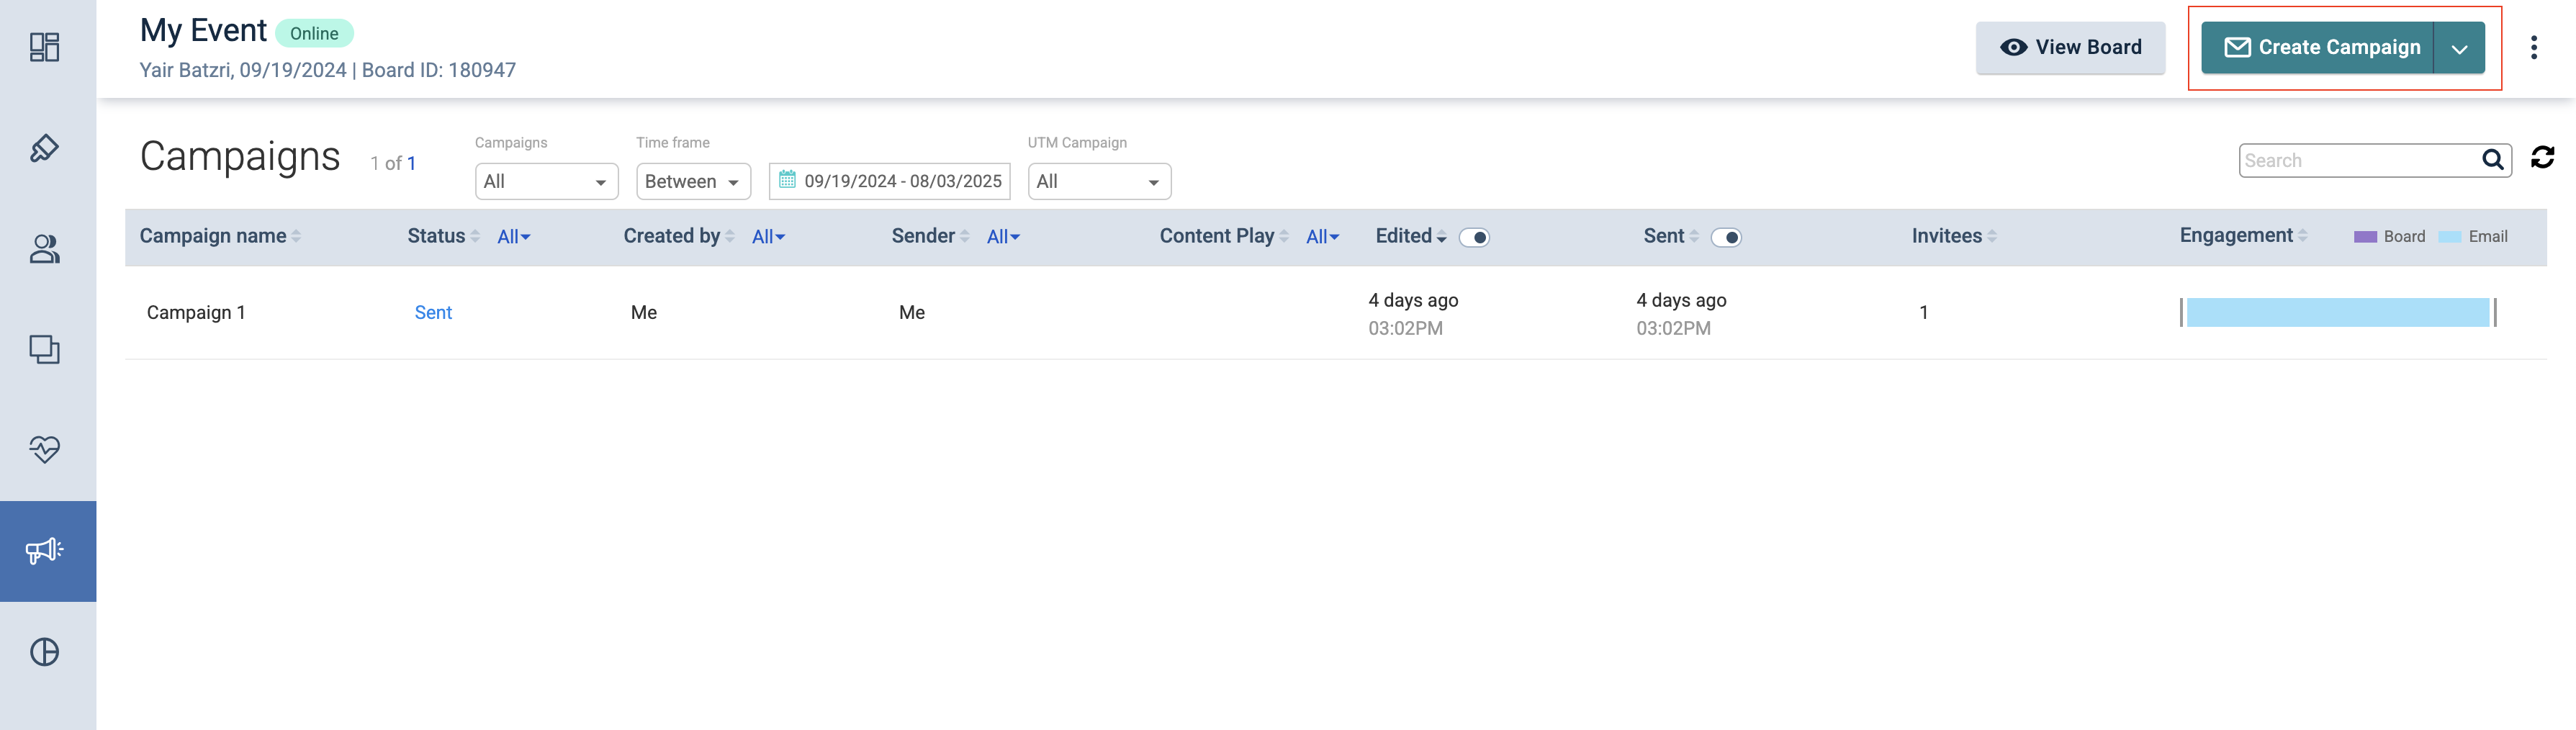Click the View Board button
2576x730 pixels.
tap(2070, 48)
